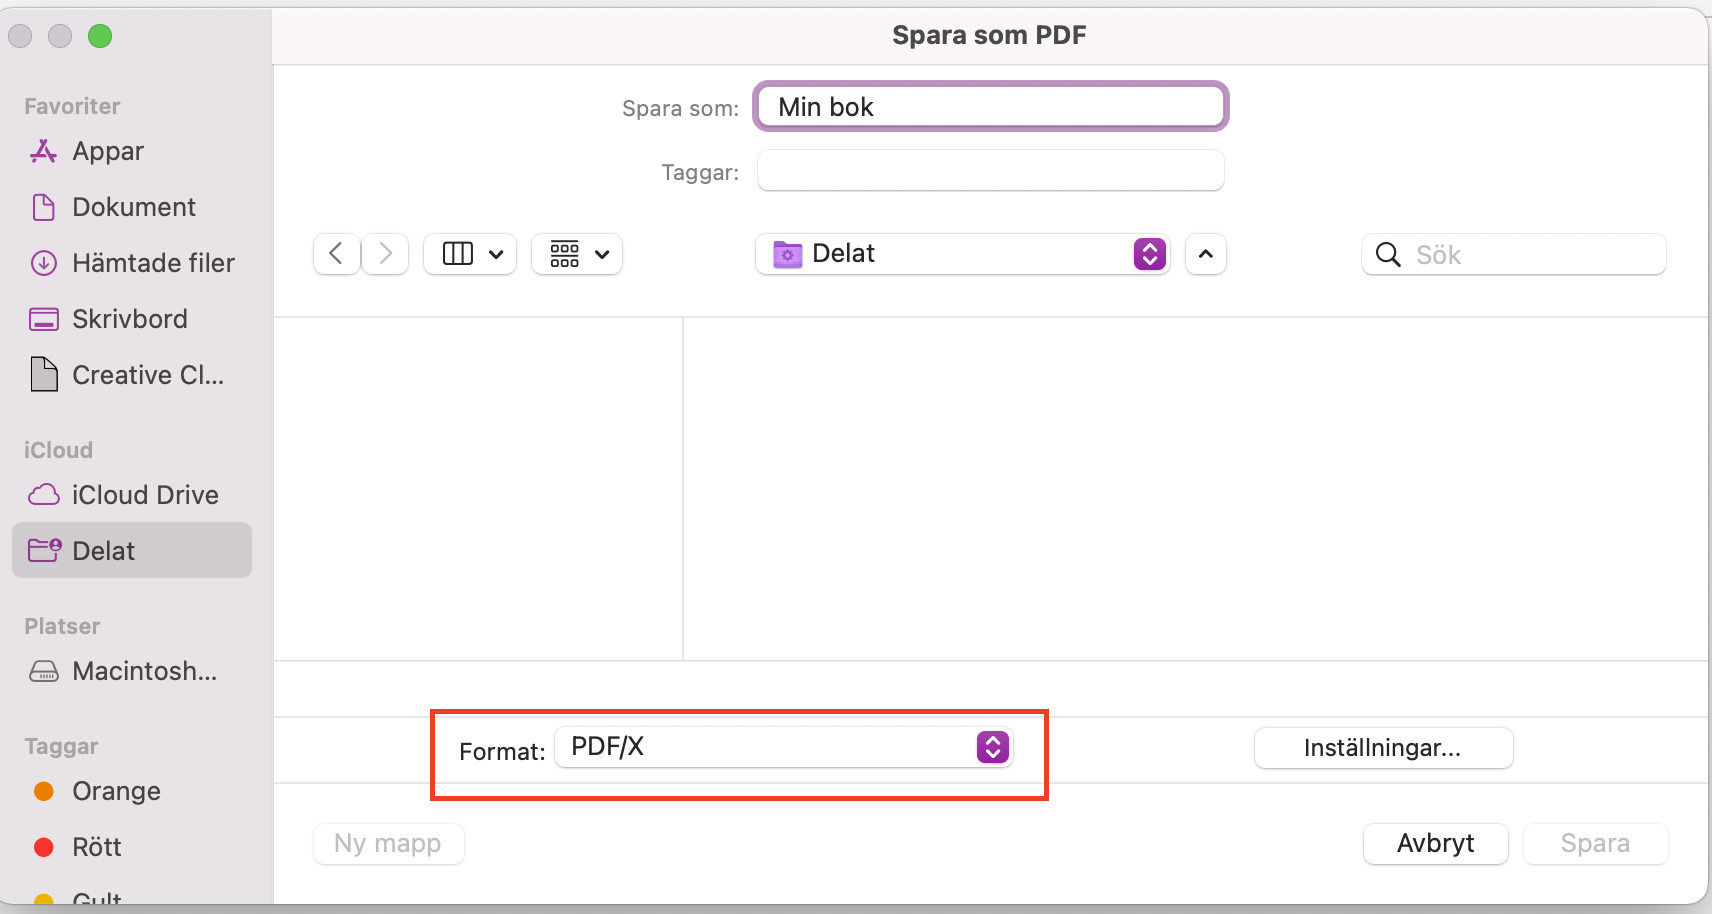This screenshot has width=1712, height=914.
Task: Select the Delat shared folder item
Action: tap(131, 550)
